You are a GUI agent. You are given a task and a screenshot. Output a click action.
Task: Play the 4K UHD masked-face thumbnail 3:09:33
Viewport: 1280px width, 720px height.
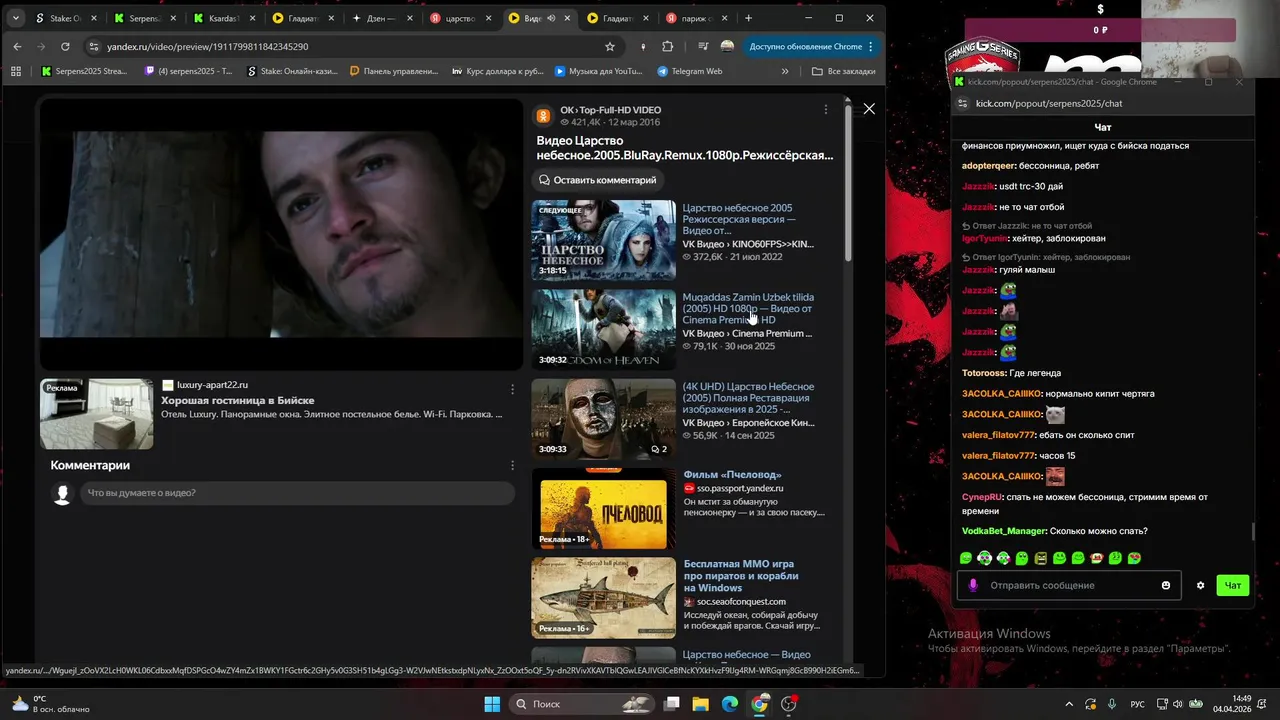(603, 419)
